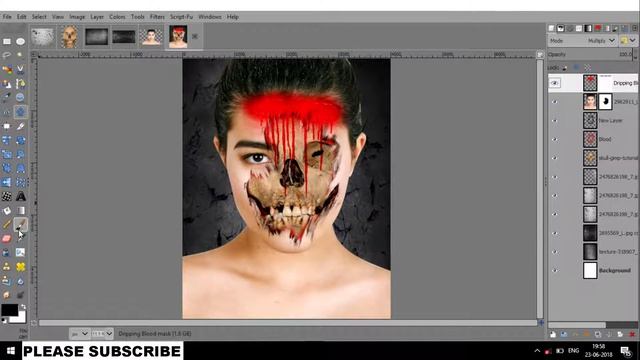Select the Fuzzy Select wand tool
Screen dimensions: 640x360
20,55
